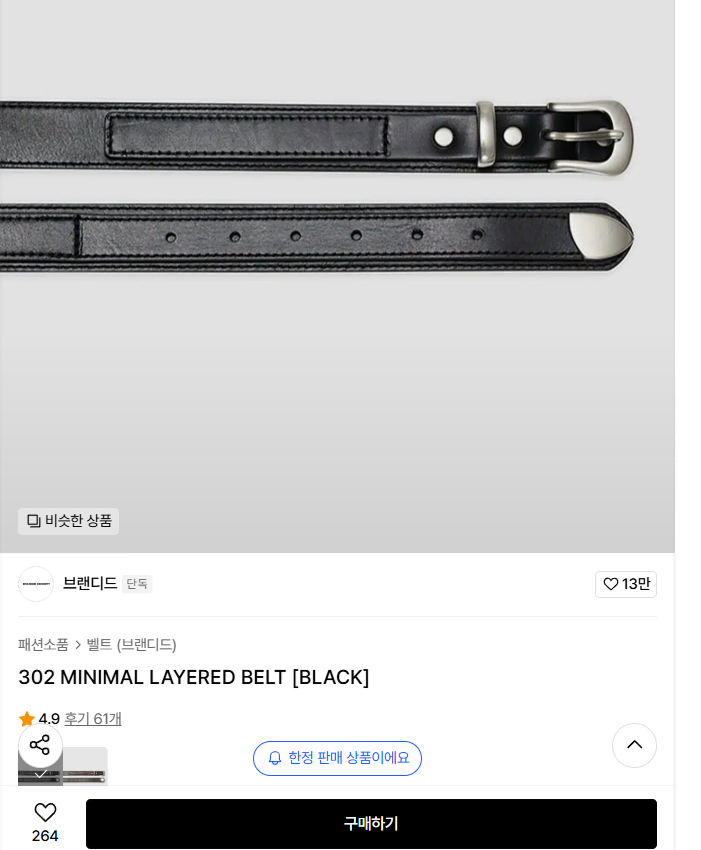This screenshot has height=850, width=701.
Task: Navigate to 벨트 (브랜디드) breadcrumb
Action: point(131,645)
